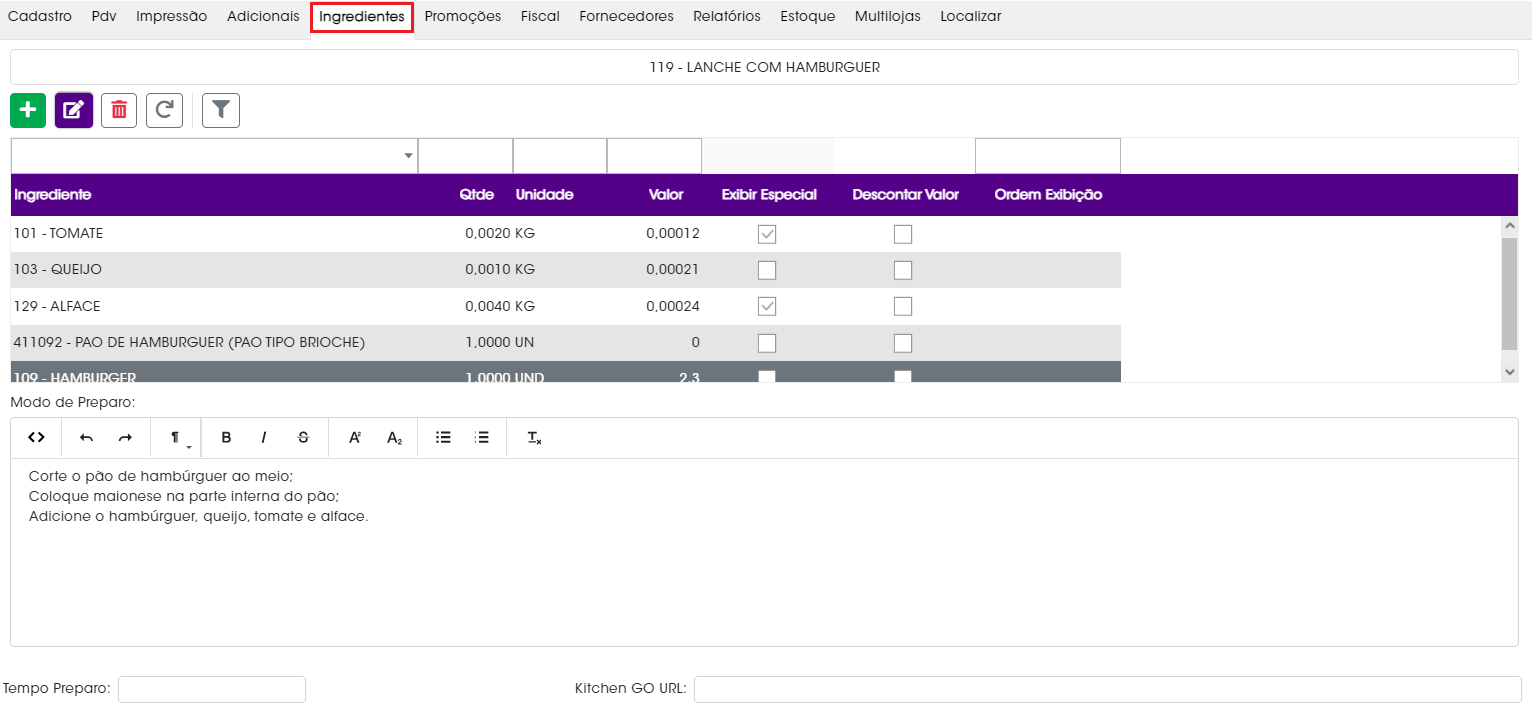Open the Relatórios tab

pyautogui.click(x=727, y=17)
